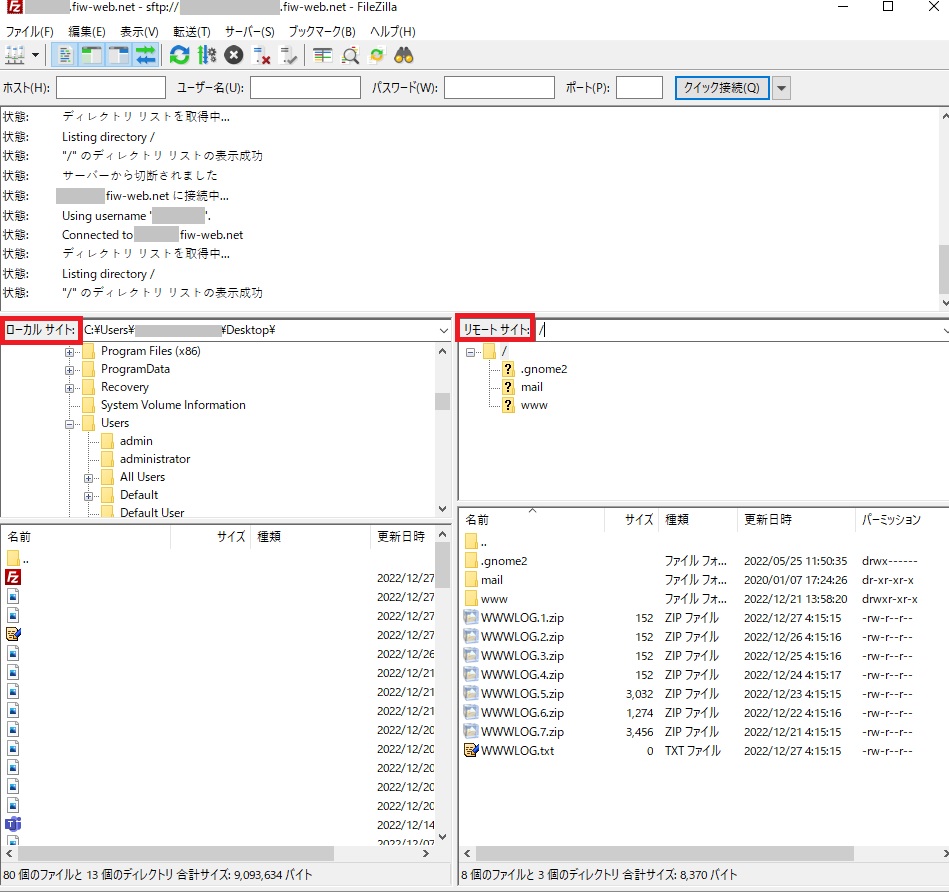Toggle the transfer queue display
The image size is (949, 893).
[146, 56]
